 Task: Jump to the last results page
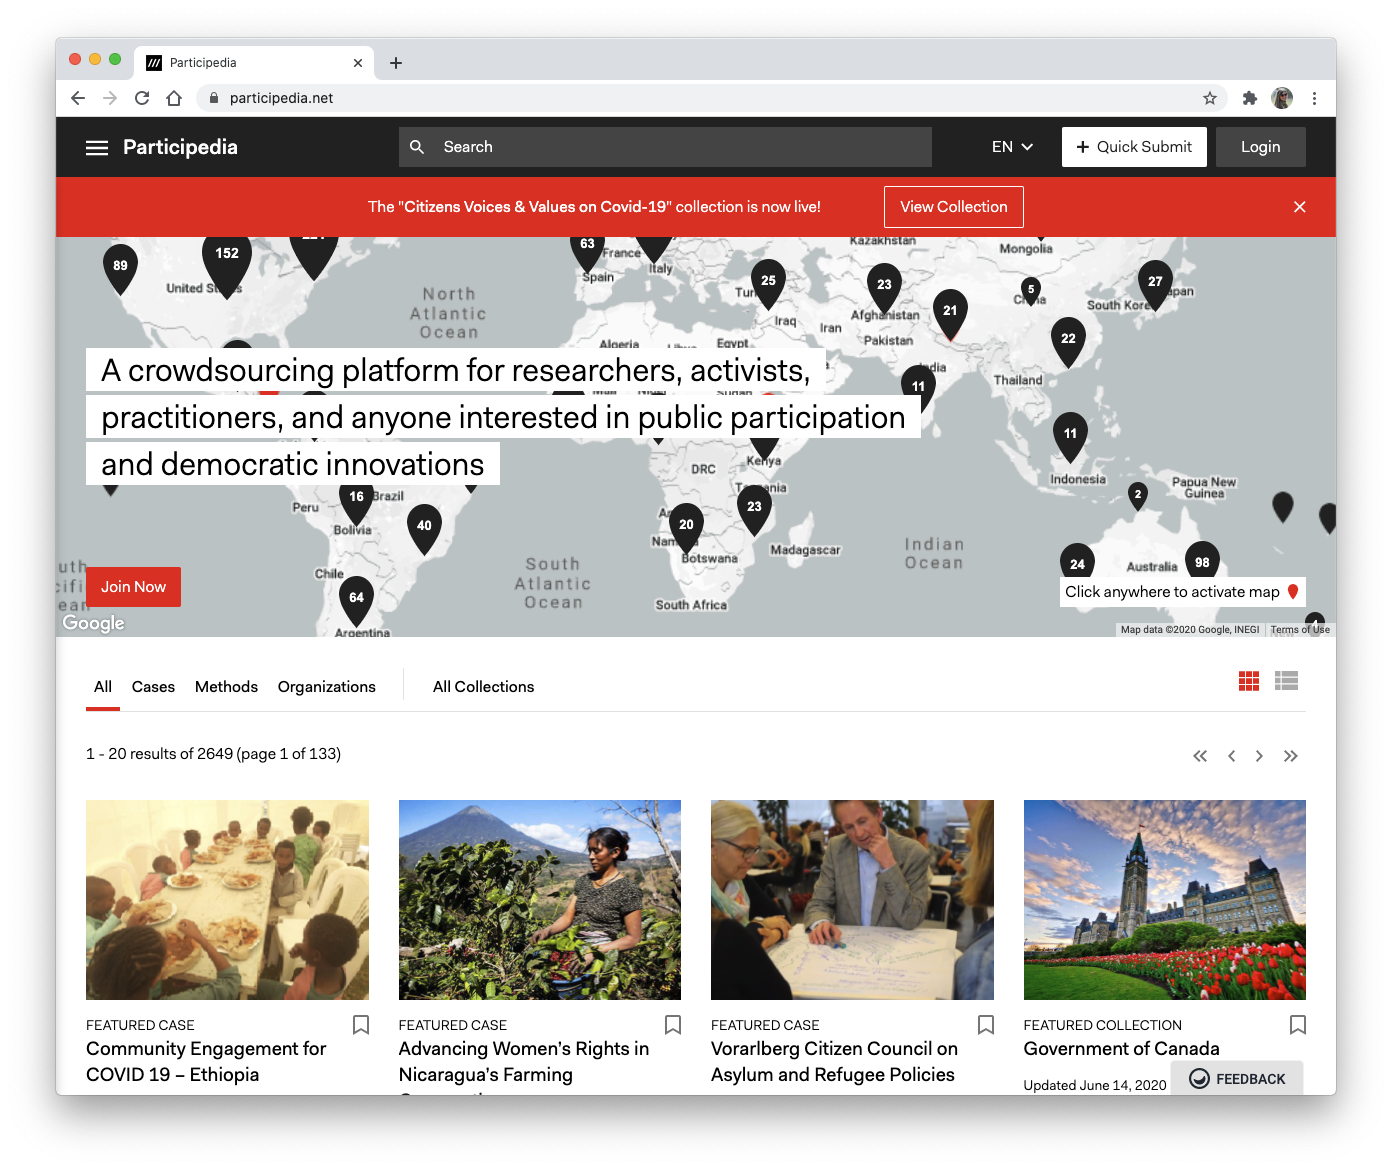[1291, 756]
